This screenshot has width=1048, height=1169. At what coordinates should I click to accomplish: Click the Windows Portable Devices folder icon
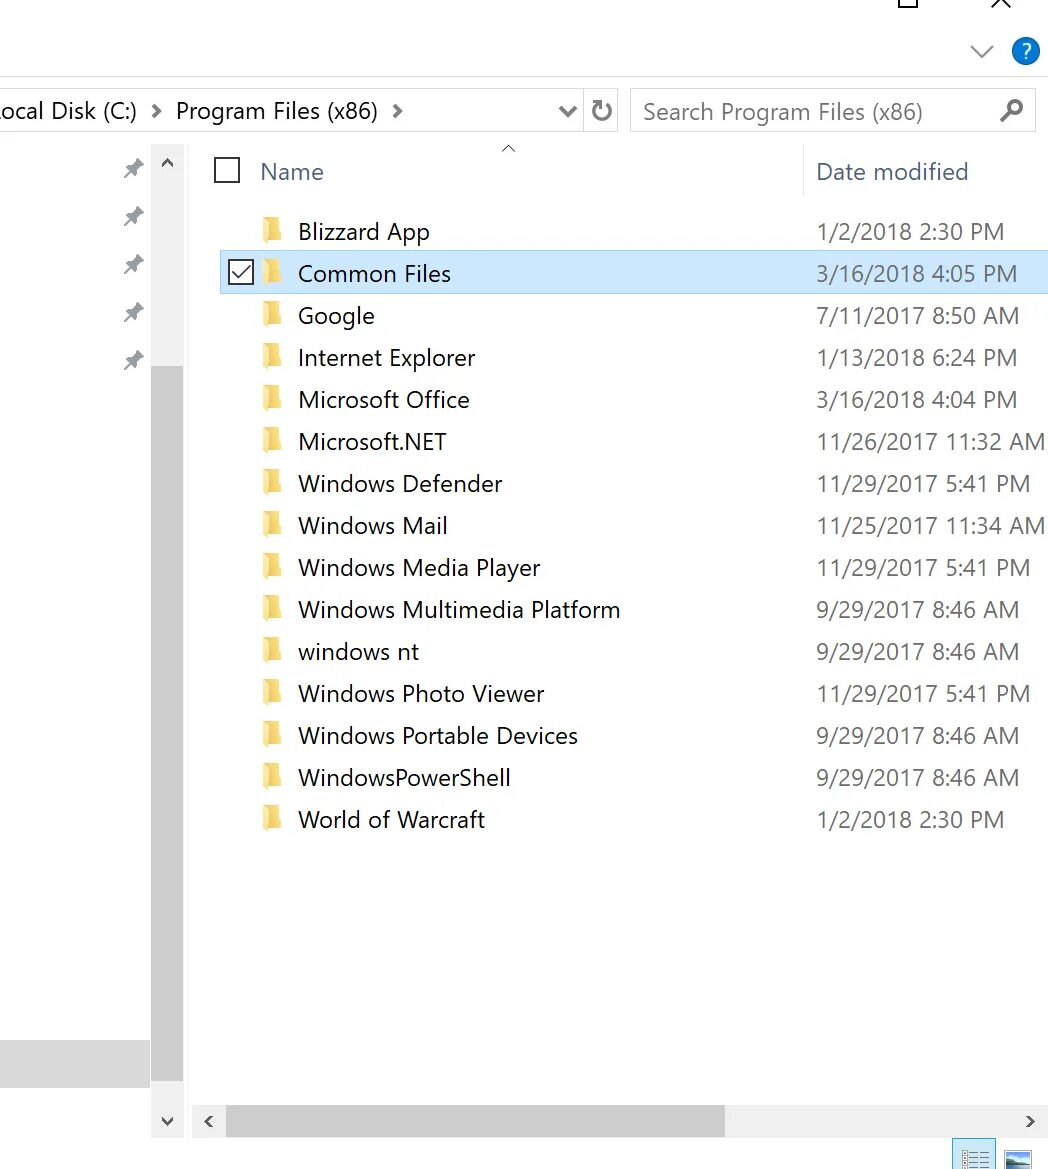pyautogui.click(x=273, y=734)
